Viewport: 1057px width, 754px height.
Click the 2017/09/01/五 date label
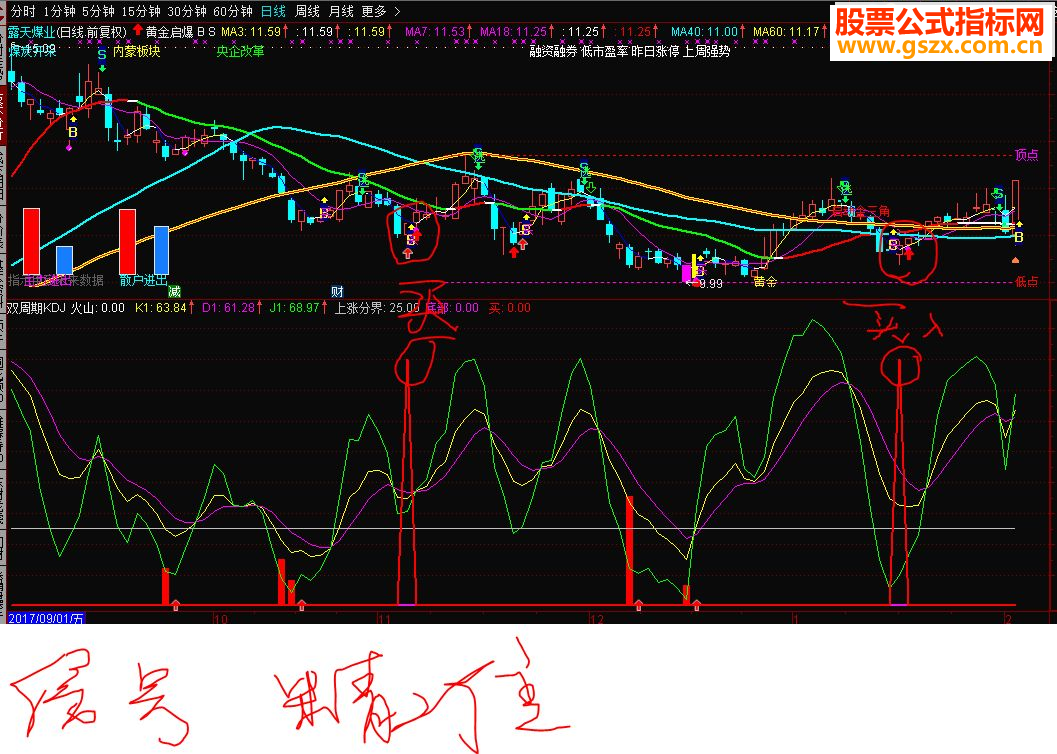pyautogui.click(x=47, y=618)
